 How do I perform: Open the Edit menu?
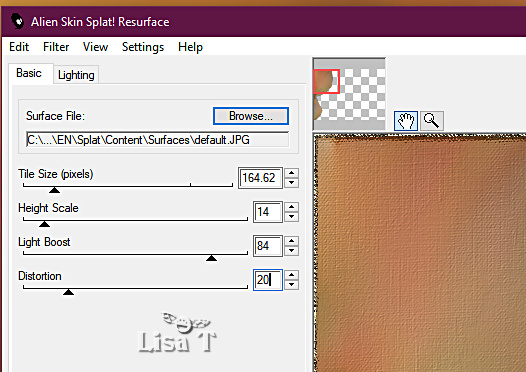19,47
